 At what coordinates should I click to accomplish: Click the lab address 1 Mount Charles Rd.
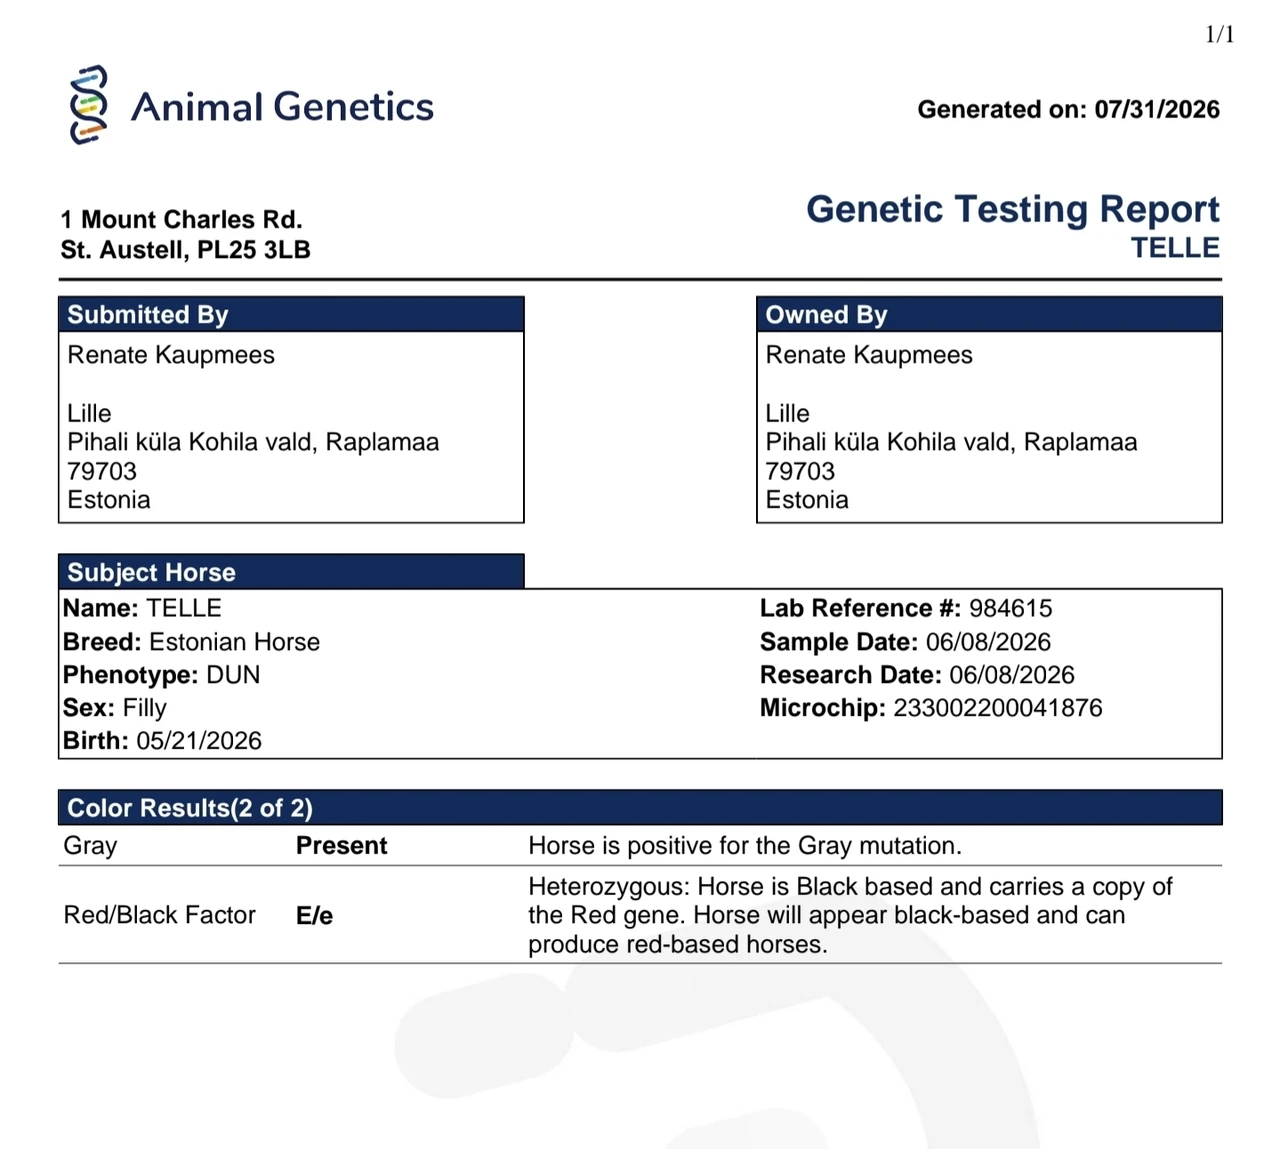(181, 219)
